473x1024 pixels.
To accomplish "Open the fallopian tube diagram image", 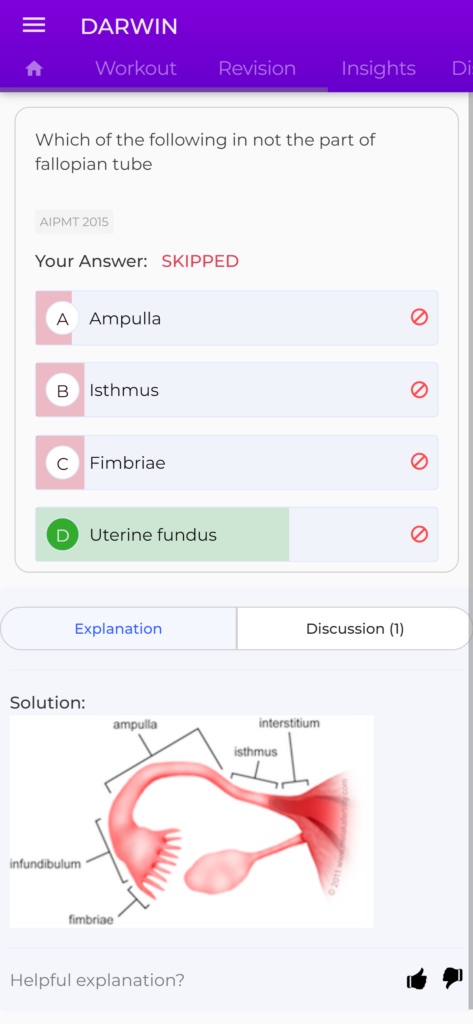I will (191, 821).
